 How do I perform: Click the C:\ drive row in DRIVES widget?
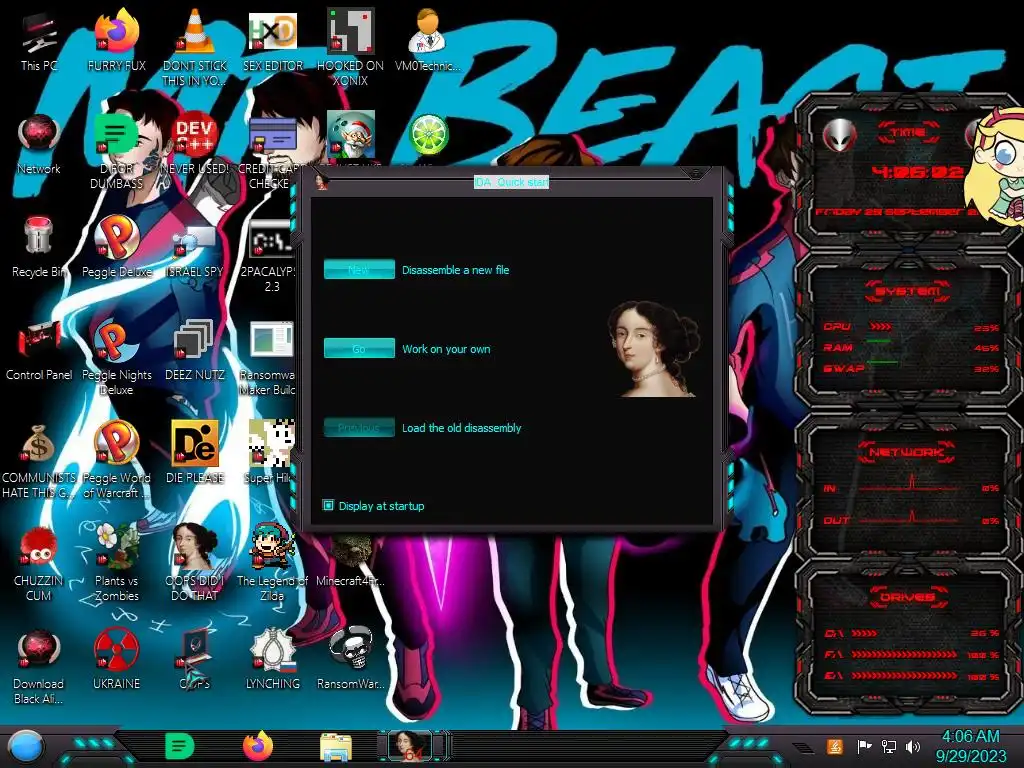point(910,633)
